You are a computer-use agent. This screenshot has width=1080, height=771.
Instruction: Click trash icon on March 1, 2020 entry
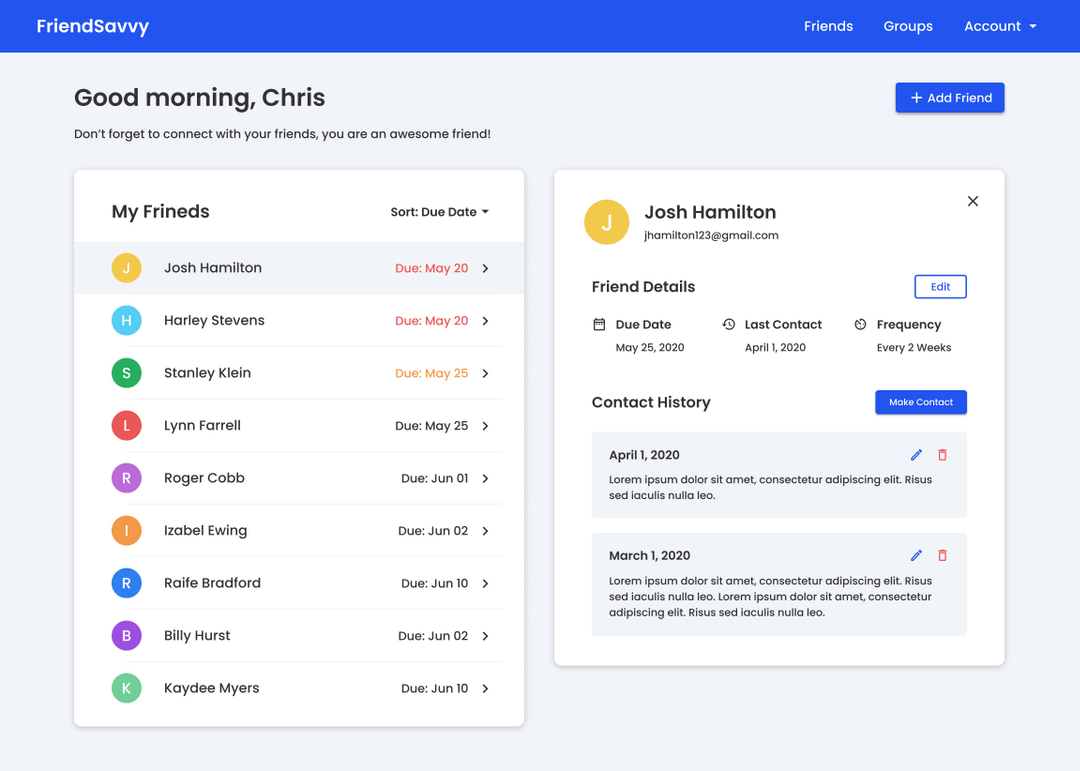pos(942,556)
